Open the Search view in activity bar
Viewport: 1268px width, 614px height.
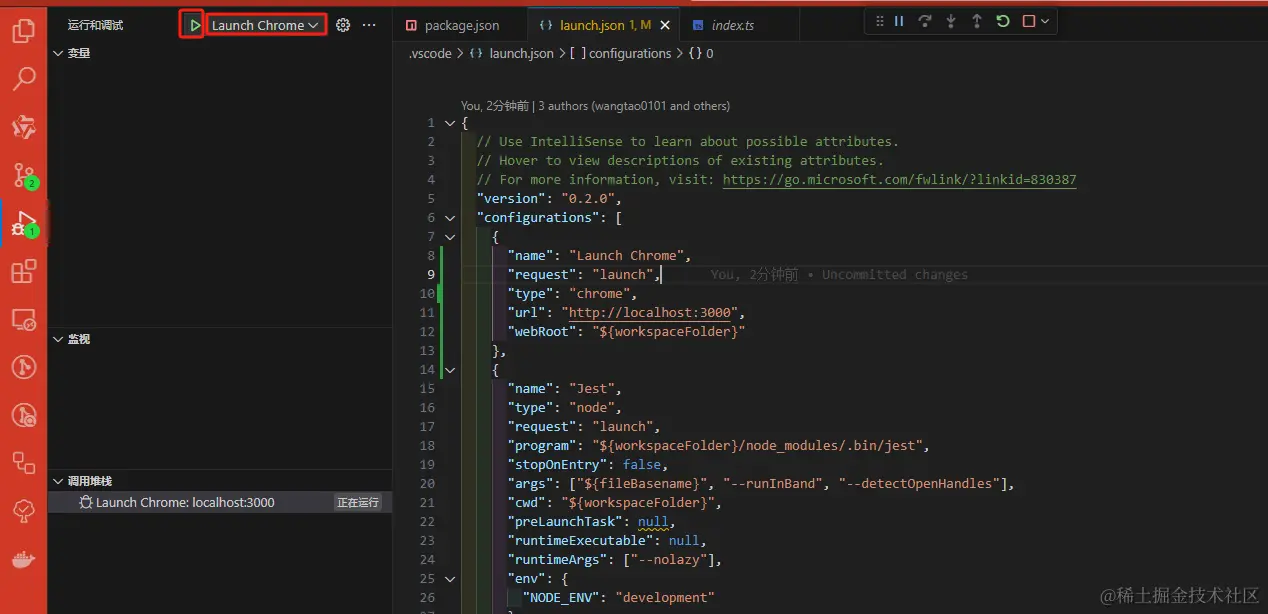(23, 78)
